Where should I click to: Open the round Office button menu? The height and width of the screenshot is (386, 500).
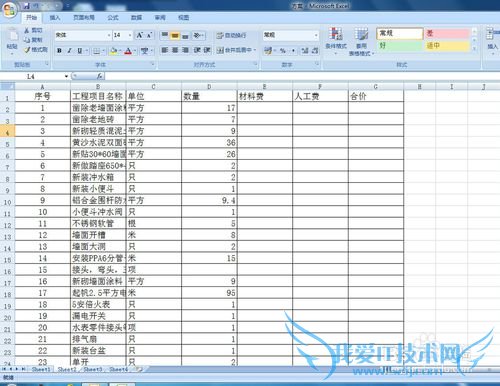pos(9,9)
